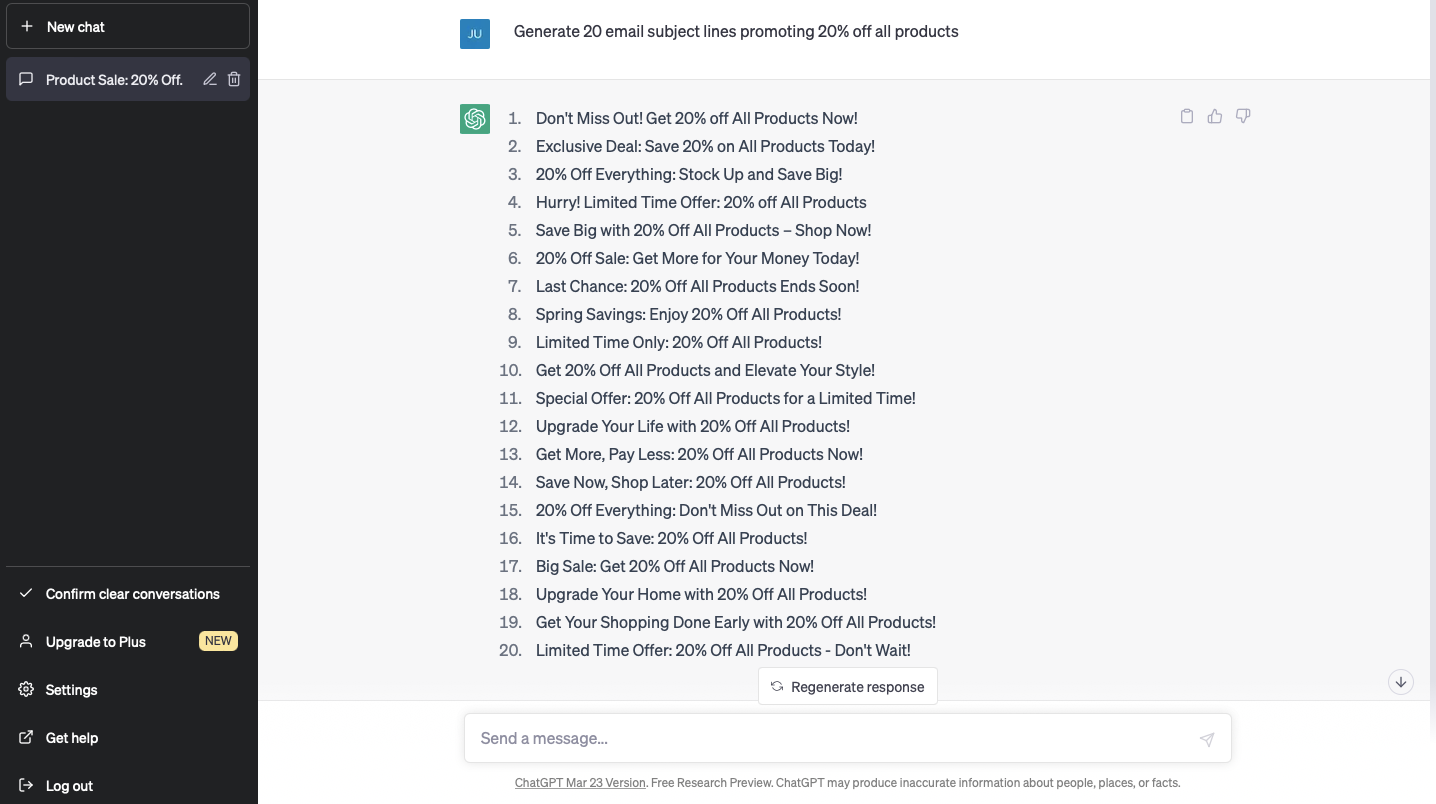Start a New chat
This screenshot has height=804, width=1436.
(127, 26)
